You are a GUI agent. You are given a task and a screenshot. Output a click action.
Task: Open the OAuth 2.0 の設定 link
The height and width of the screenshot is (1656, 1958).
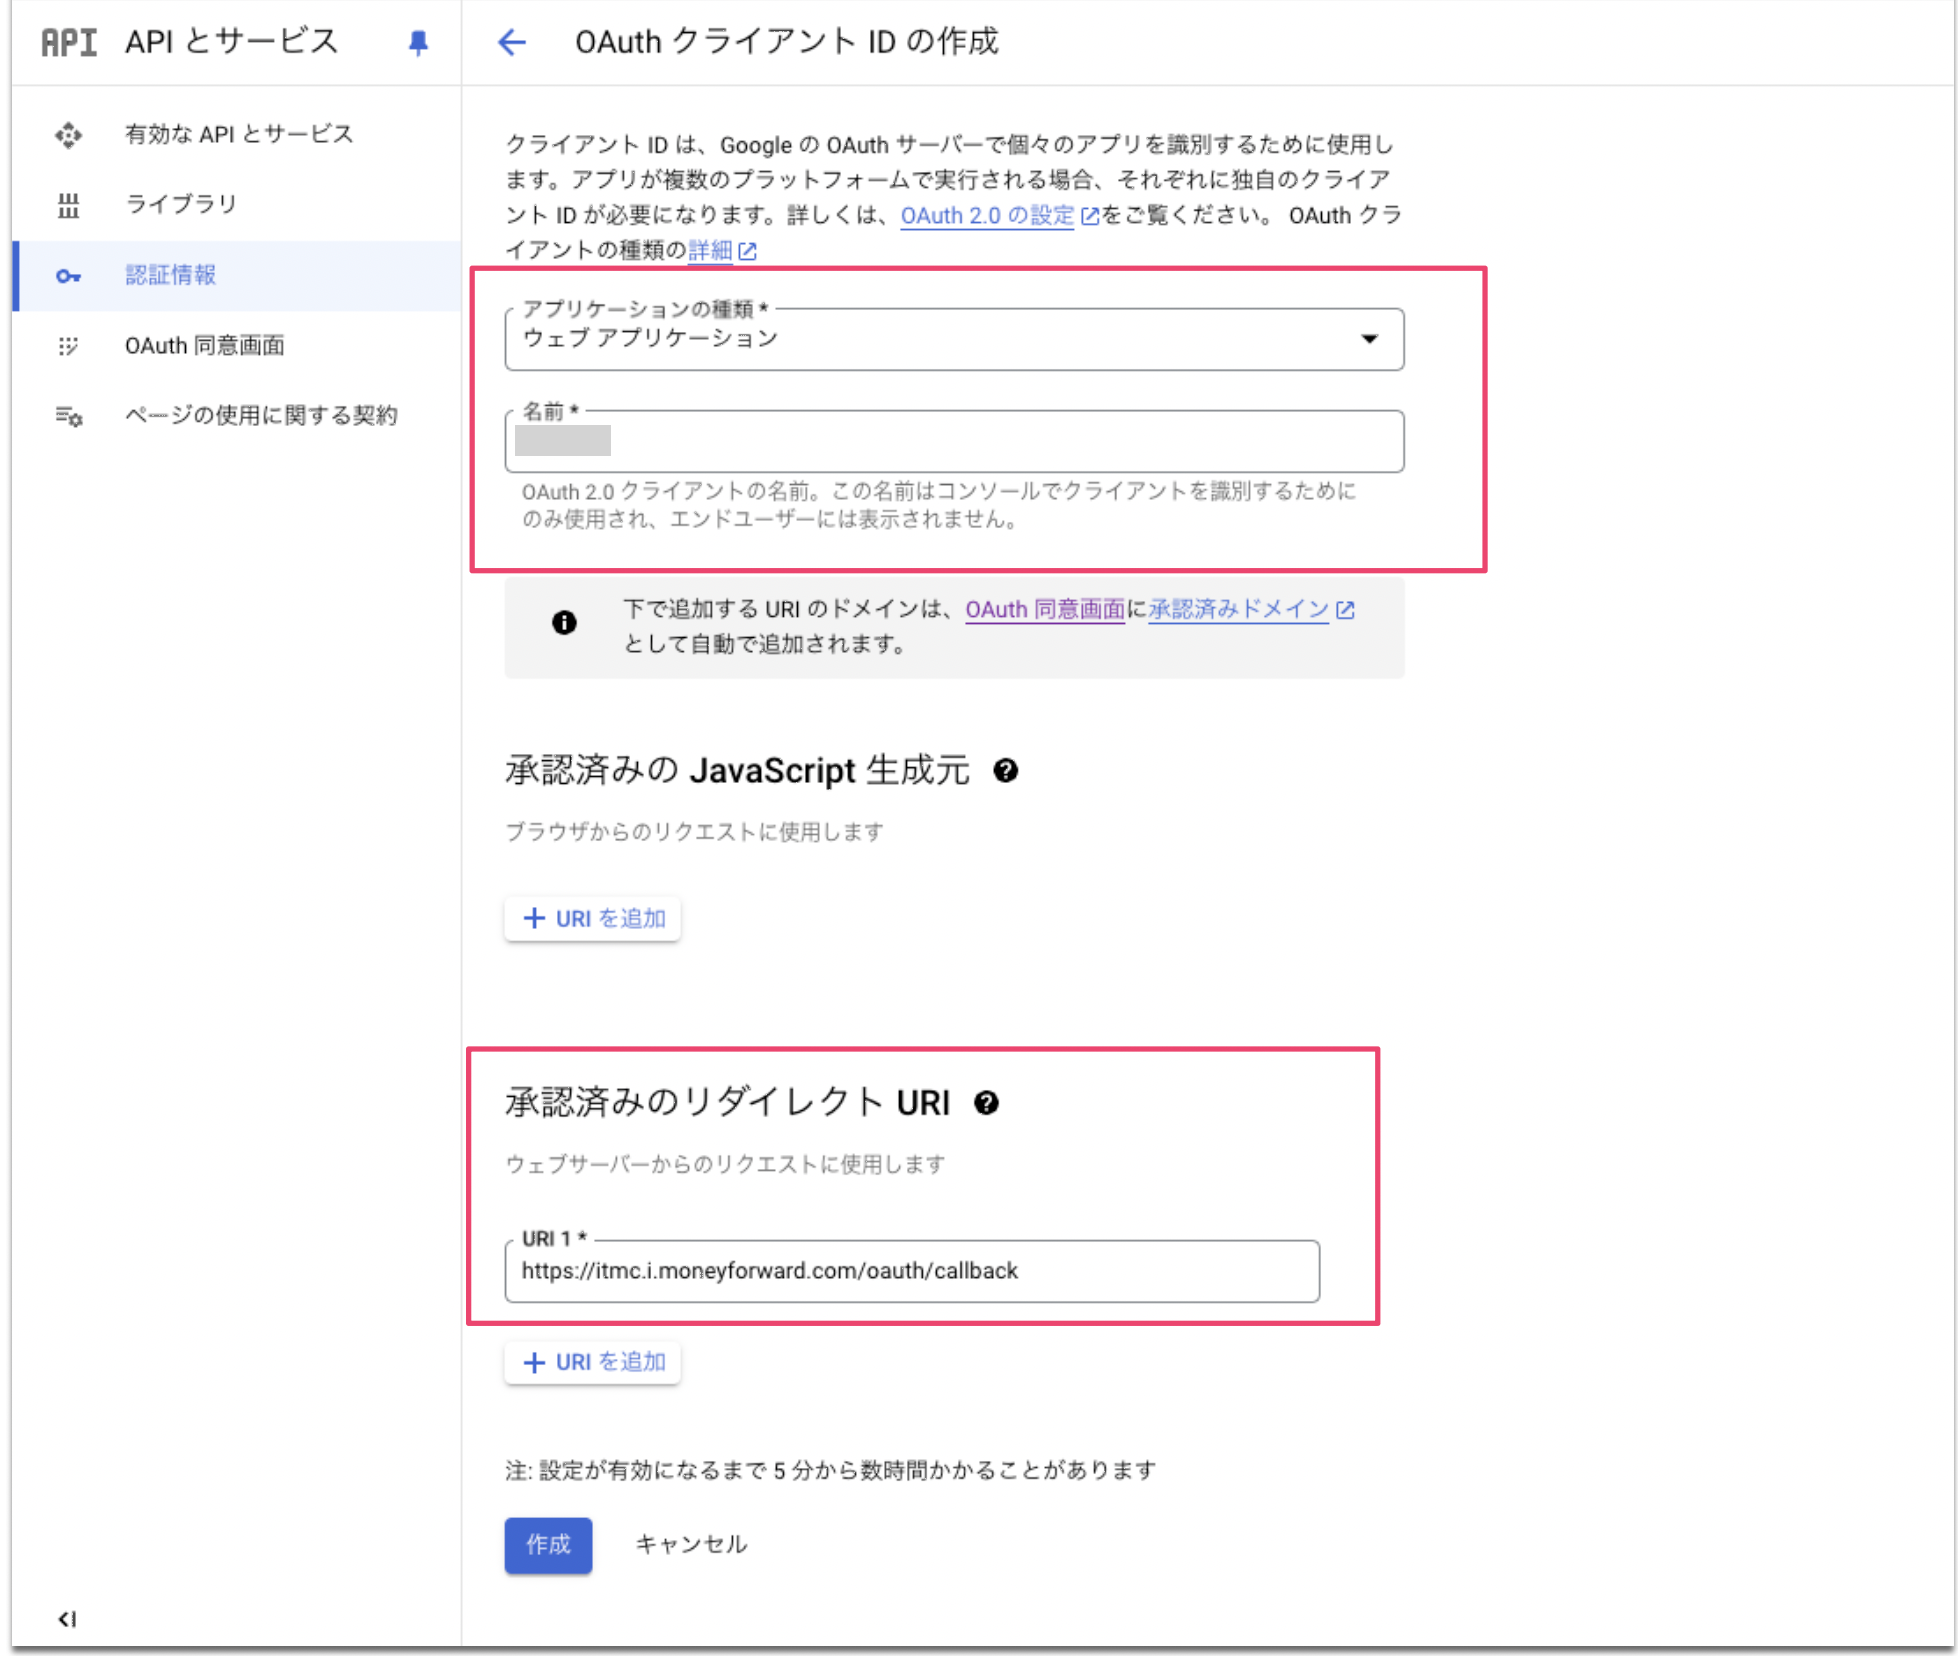[987, 216]
